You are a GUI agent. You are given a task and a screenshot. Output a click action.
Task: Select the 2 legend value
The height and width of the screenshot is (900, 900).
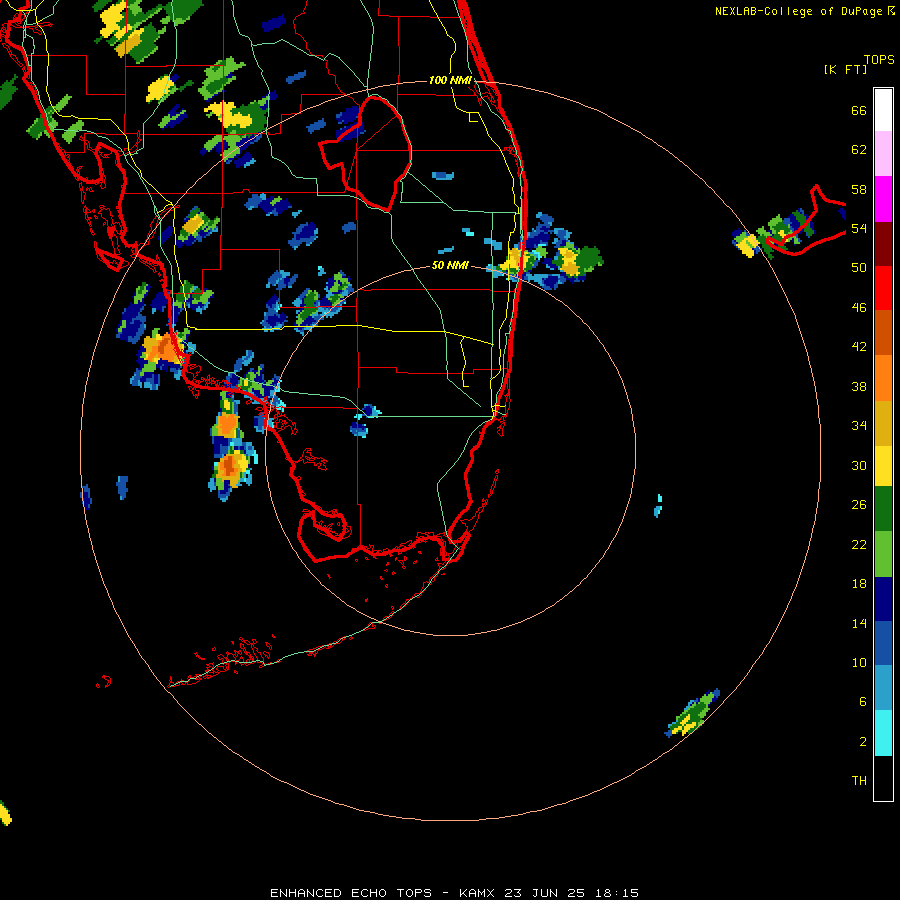click(x=862, y=741)
